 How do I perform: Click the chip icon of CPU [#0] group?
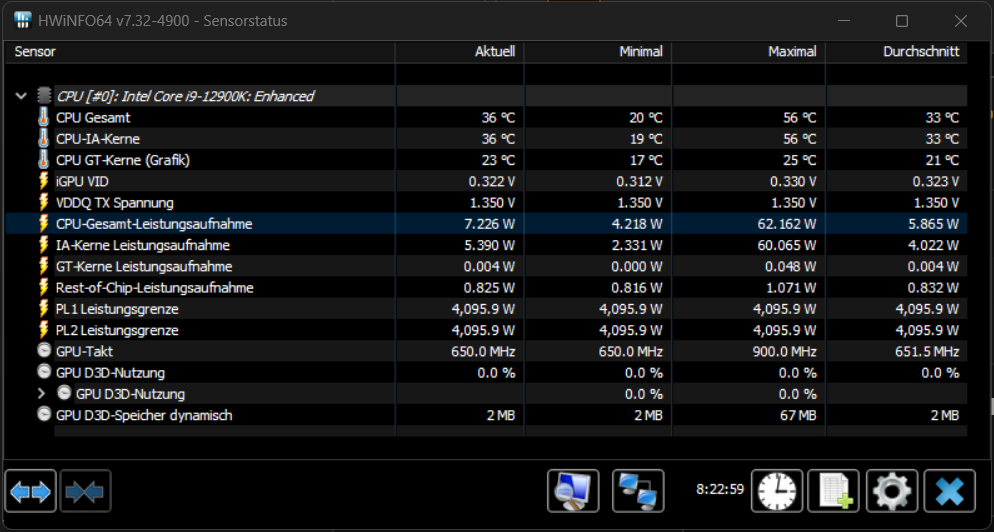pos(44,96)
